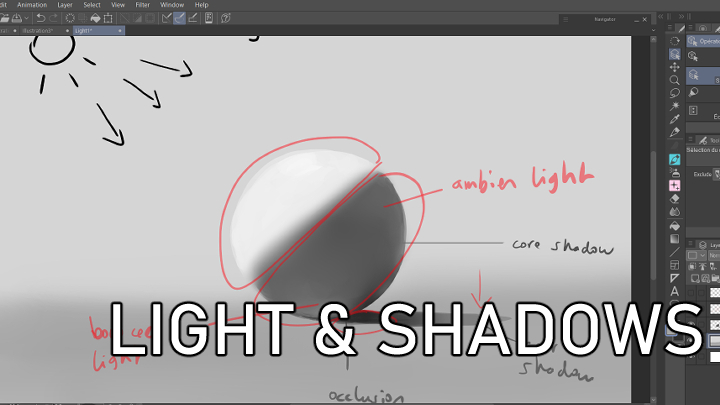This screenshot has height=405, width=720.
Task: Select the Text tool
Action: point(675,291)
